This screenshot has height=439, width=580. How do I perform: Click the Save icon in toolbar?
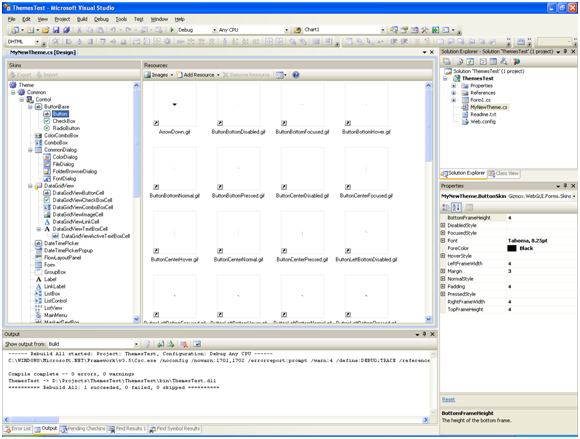point(56,30)
